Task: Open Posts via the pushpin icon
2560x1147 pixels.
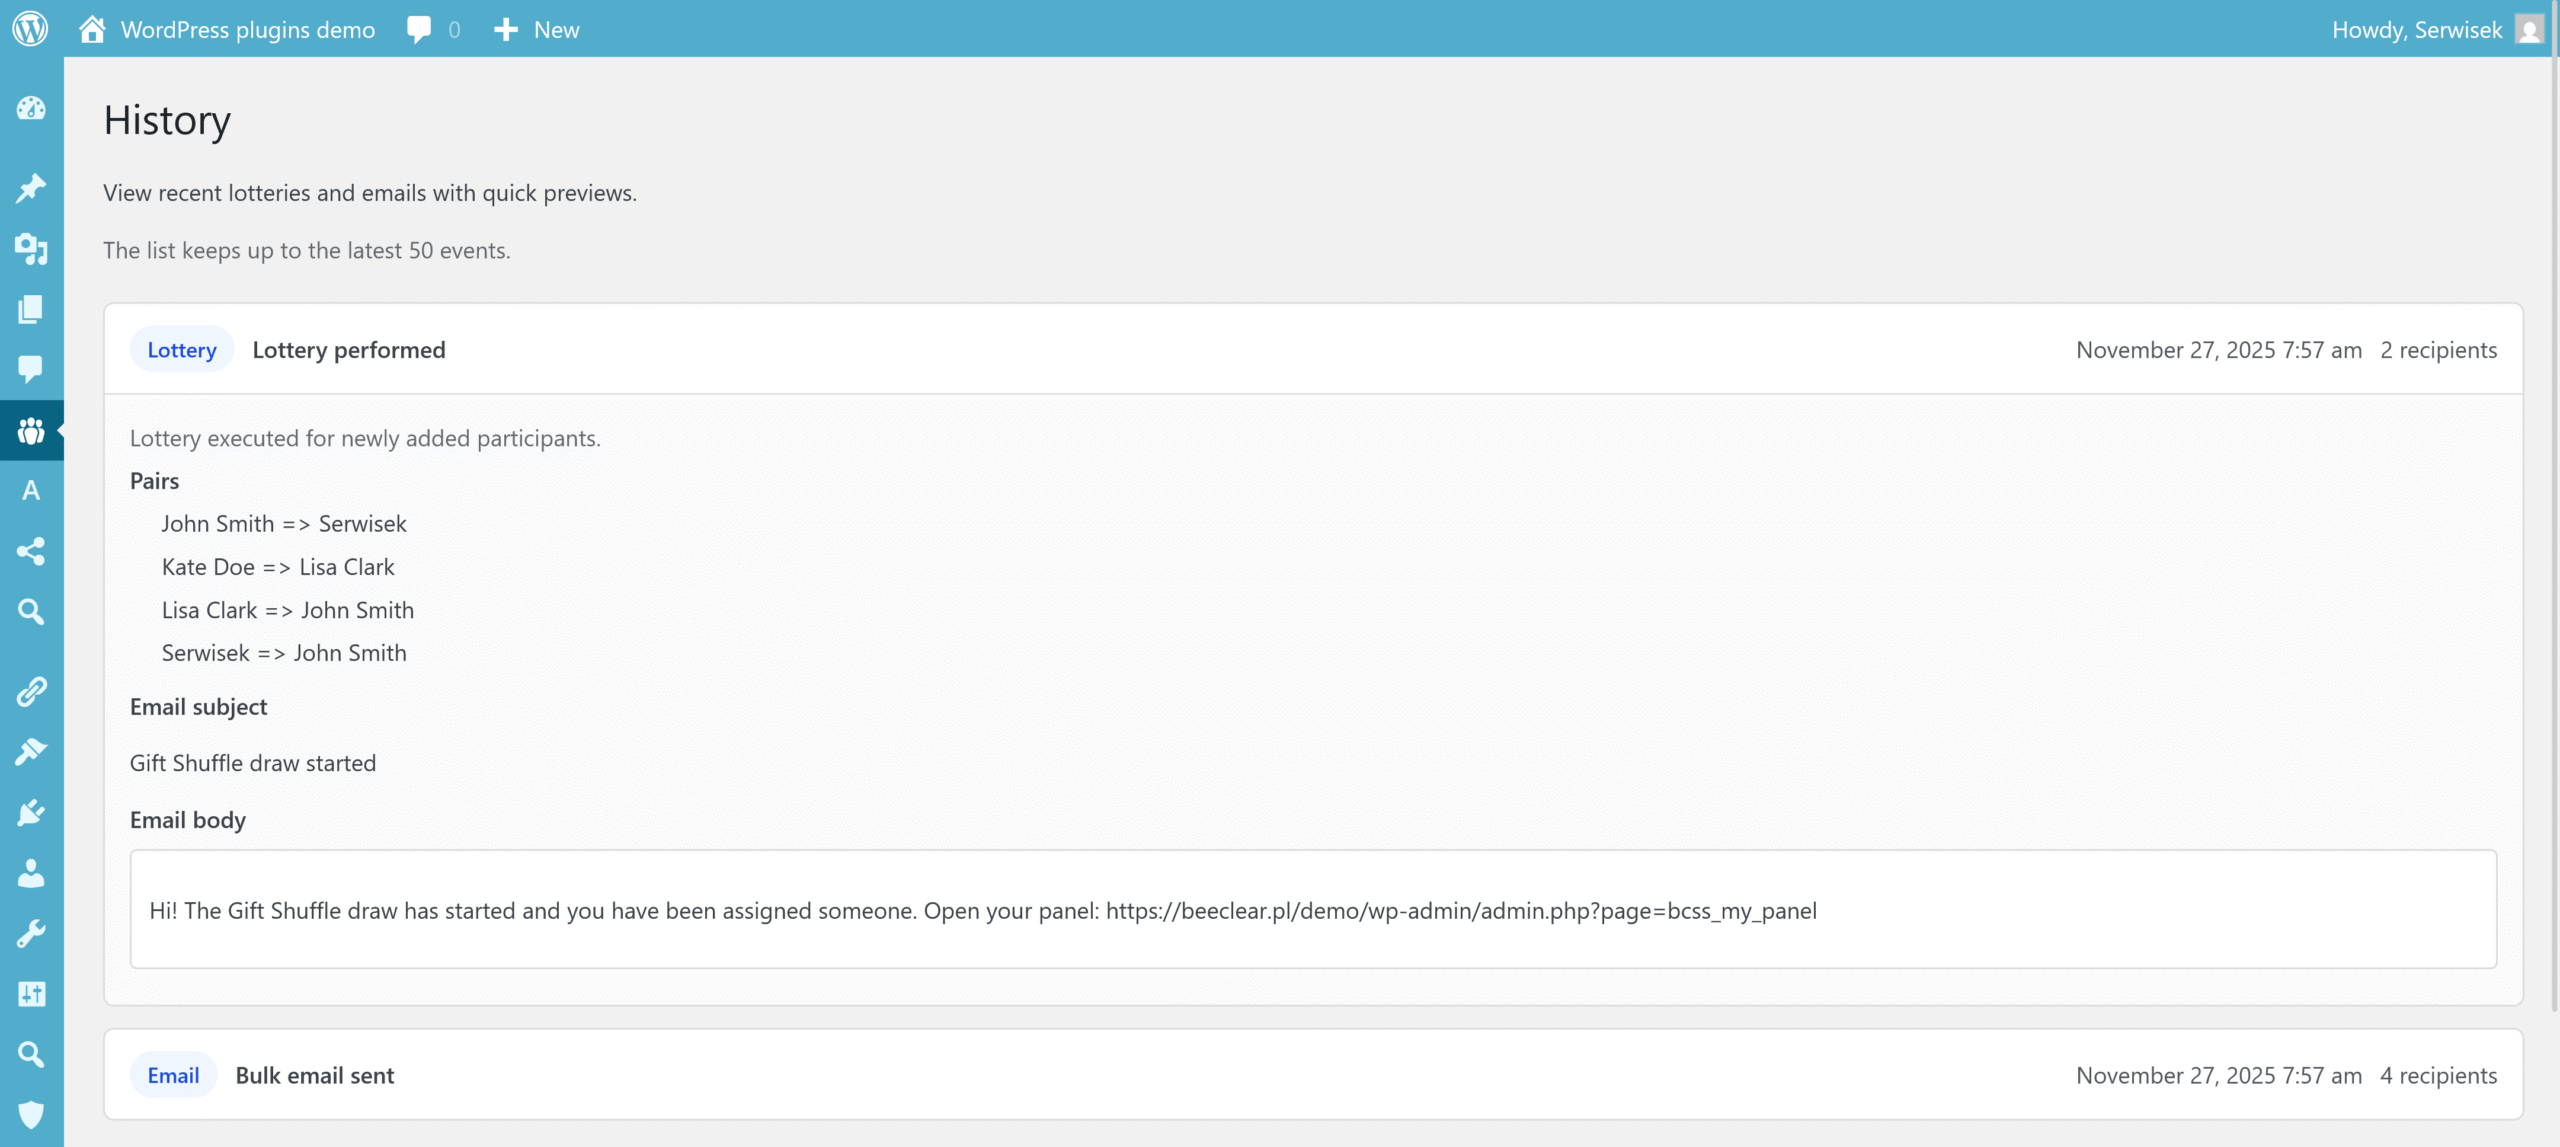Action: click(31, 188)
